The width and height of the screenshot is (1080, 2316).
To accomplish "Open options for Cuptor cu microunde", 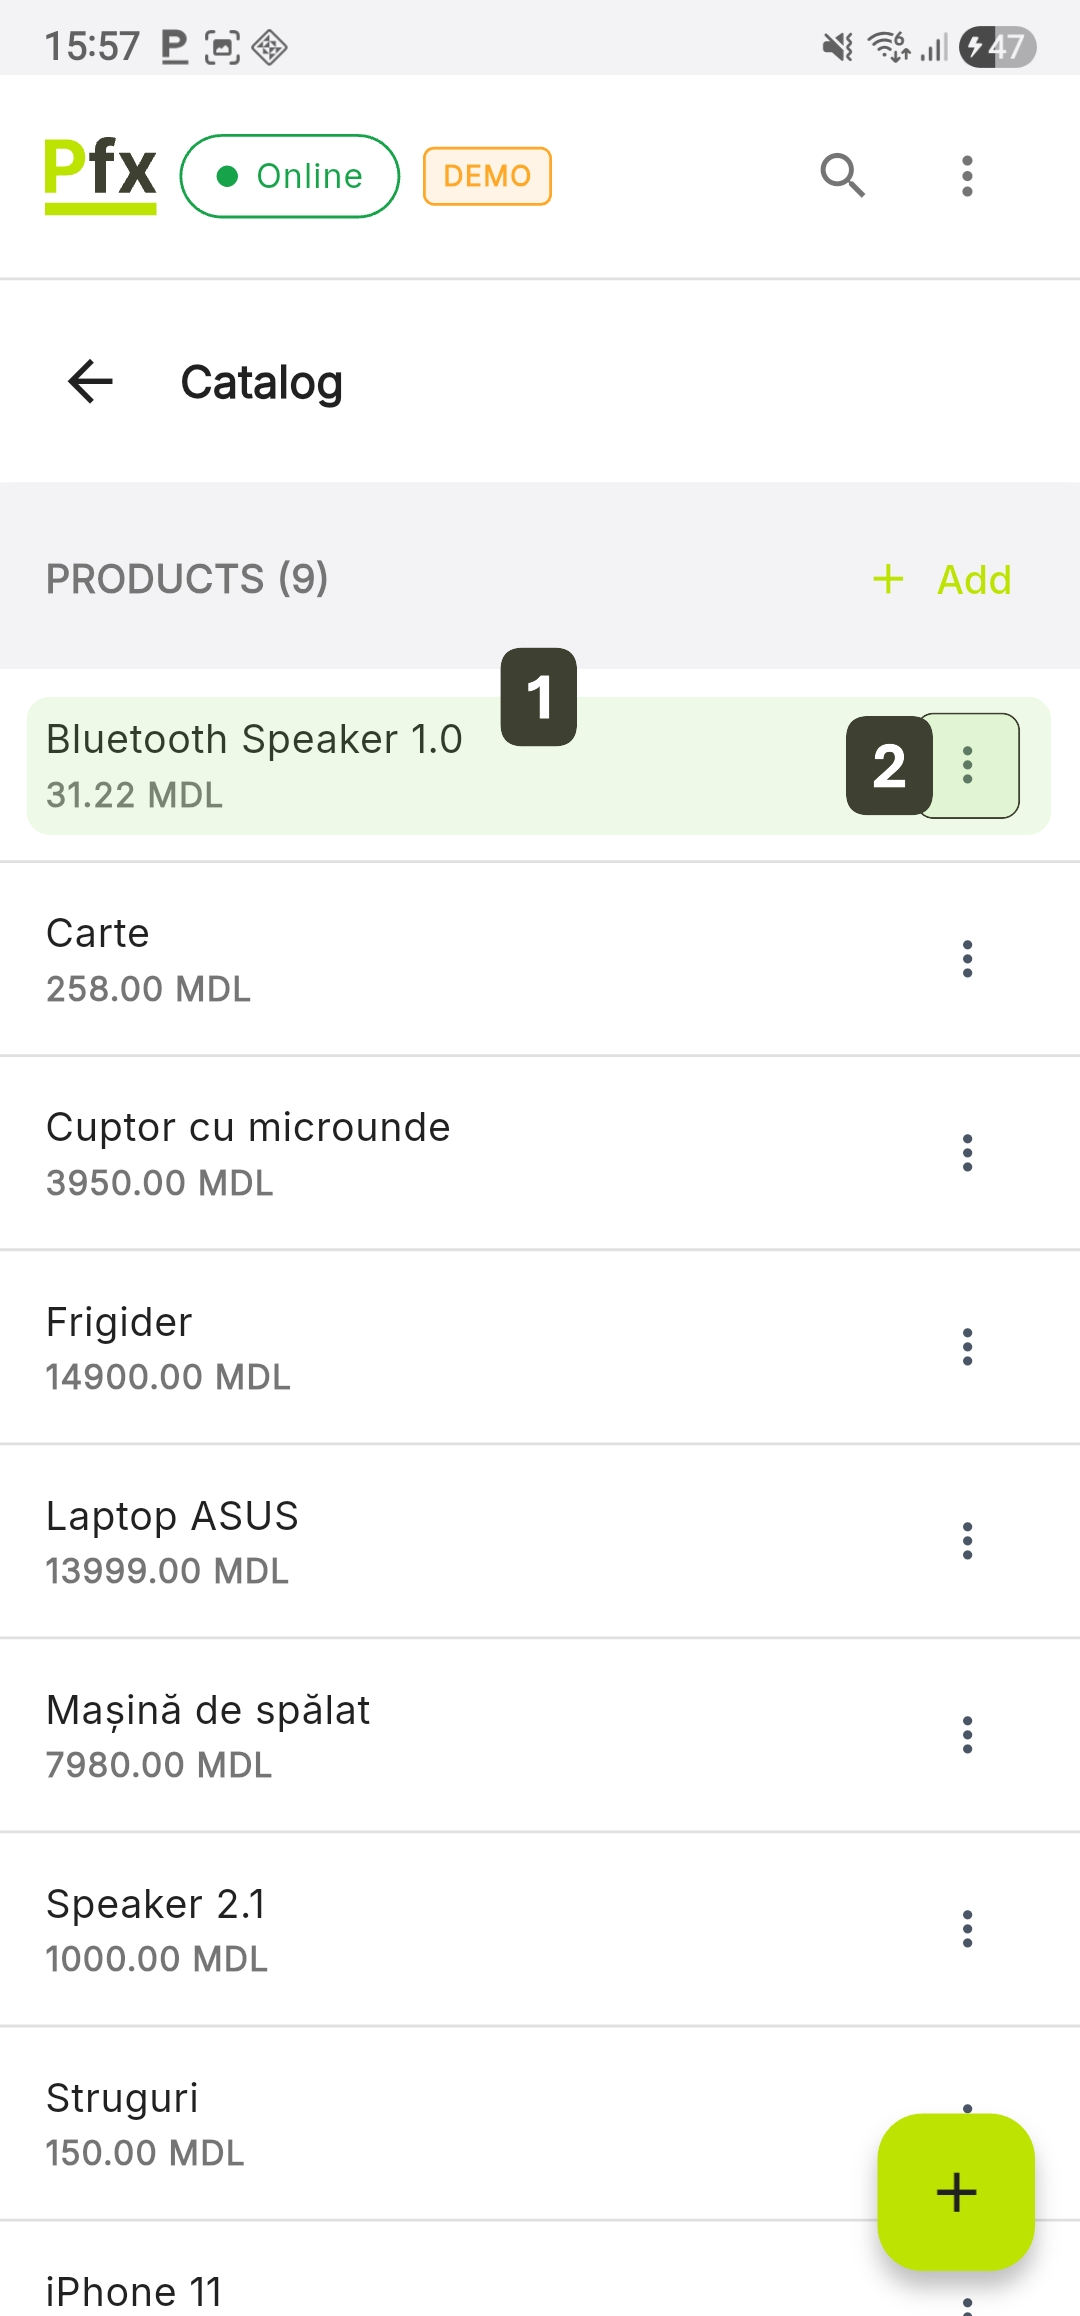I will point(967,1153).
